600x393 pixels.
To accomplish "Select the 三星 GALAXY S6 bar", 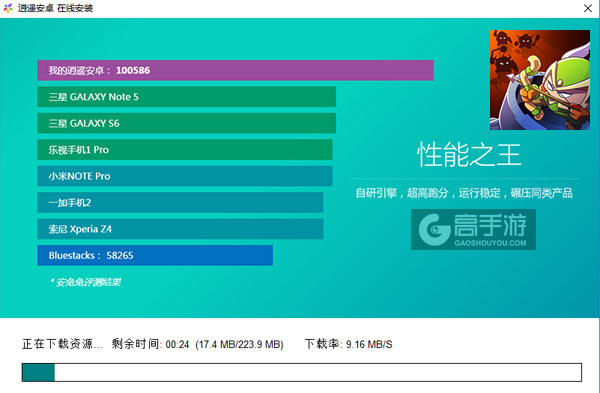I will click(x=186, y=123).
